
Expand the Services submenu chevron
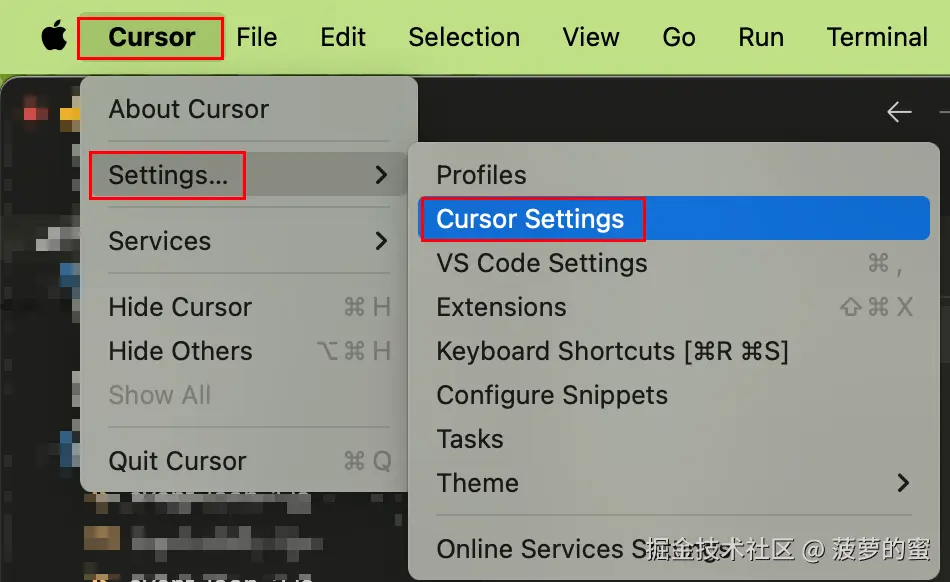click(x=381, y=241)
